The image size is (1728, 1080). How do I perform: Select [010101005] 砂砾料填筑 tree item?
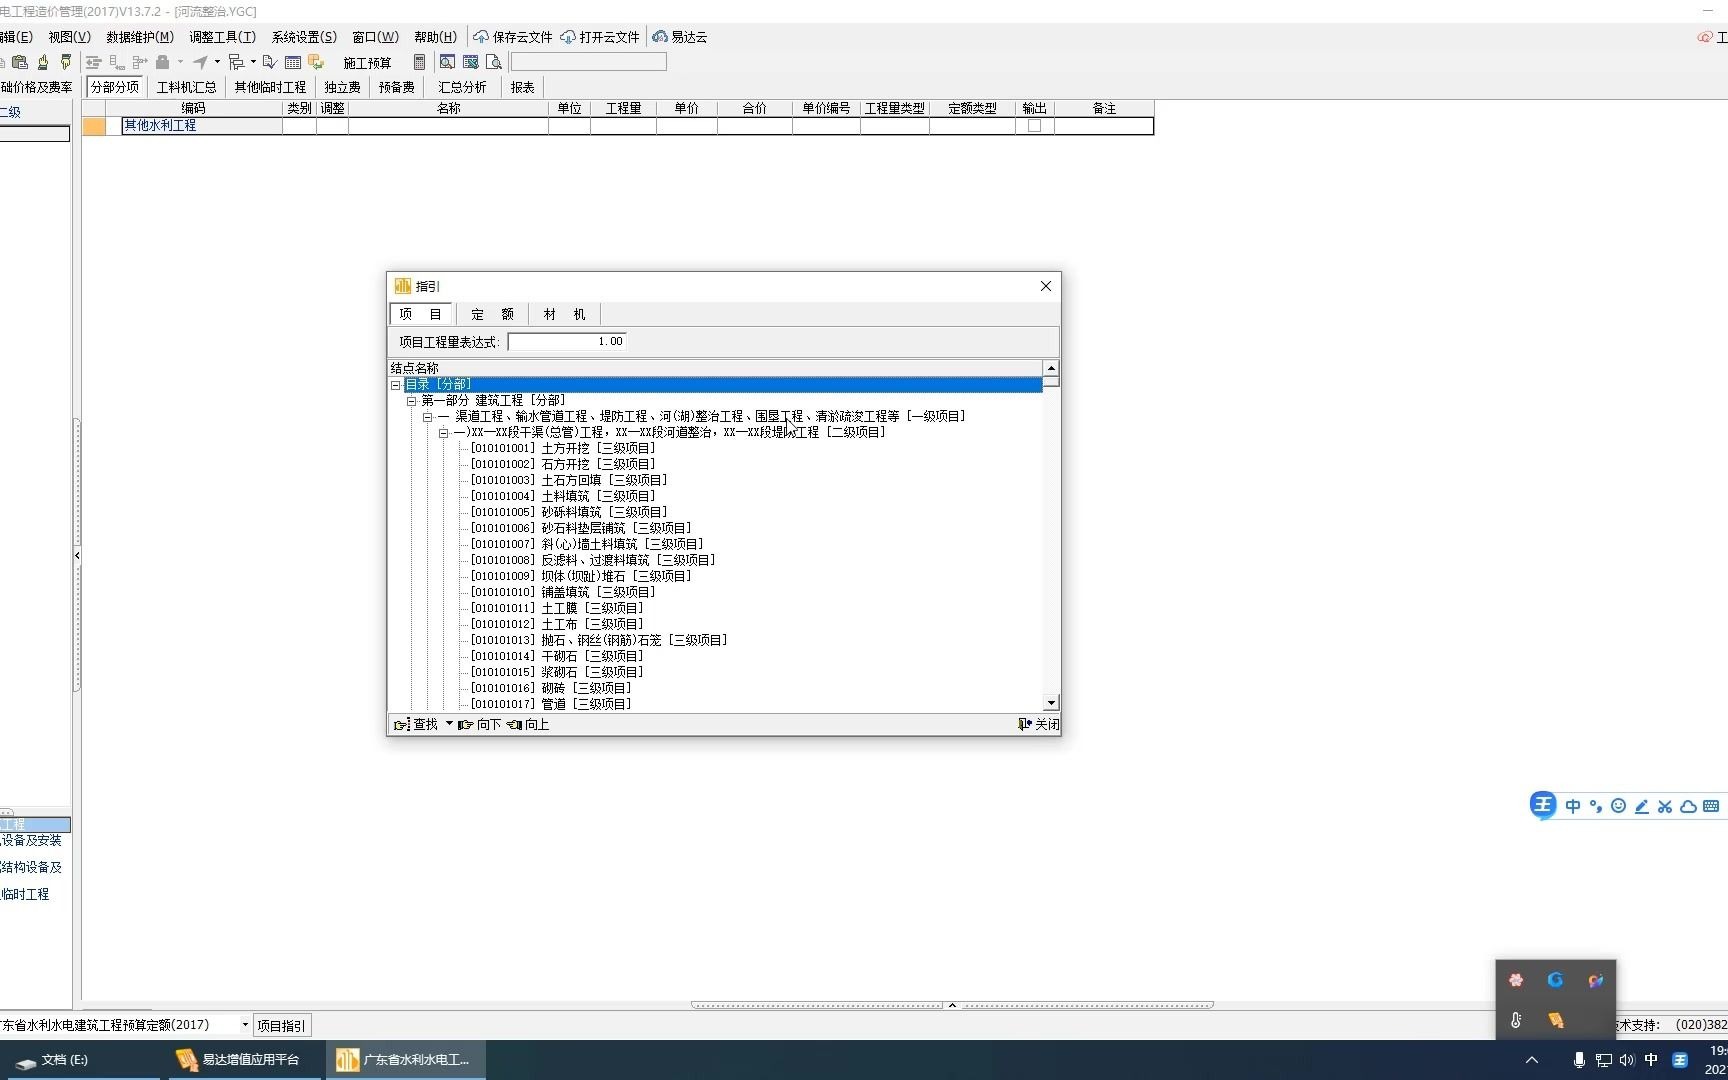click(568, 512)
